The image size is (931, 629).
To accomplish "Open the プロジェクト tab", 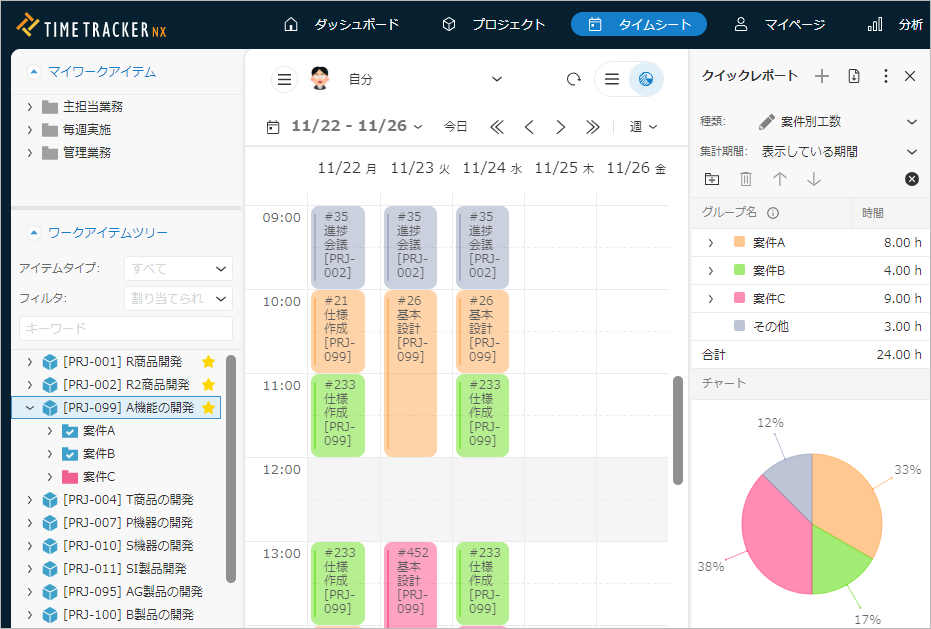I will pyautogui.click(x=494, y=24).
